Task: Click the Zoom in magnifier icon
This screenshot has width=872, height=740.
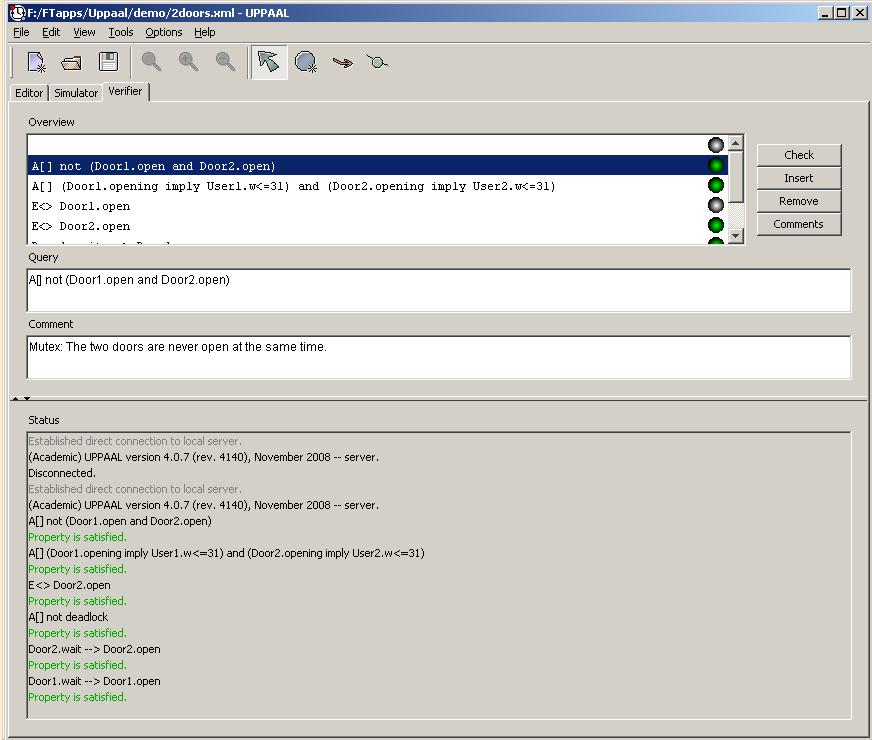Action: click(188, 62)
